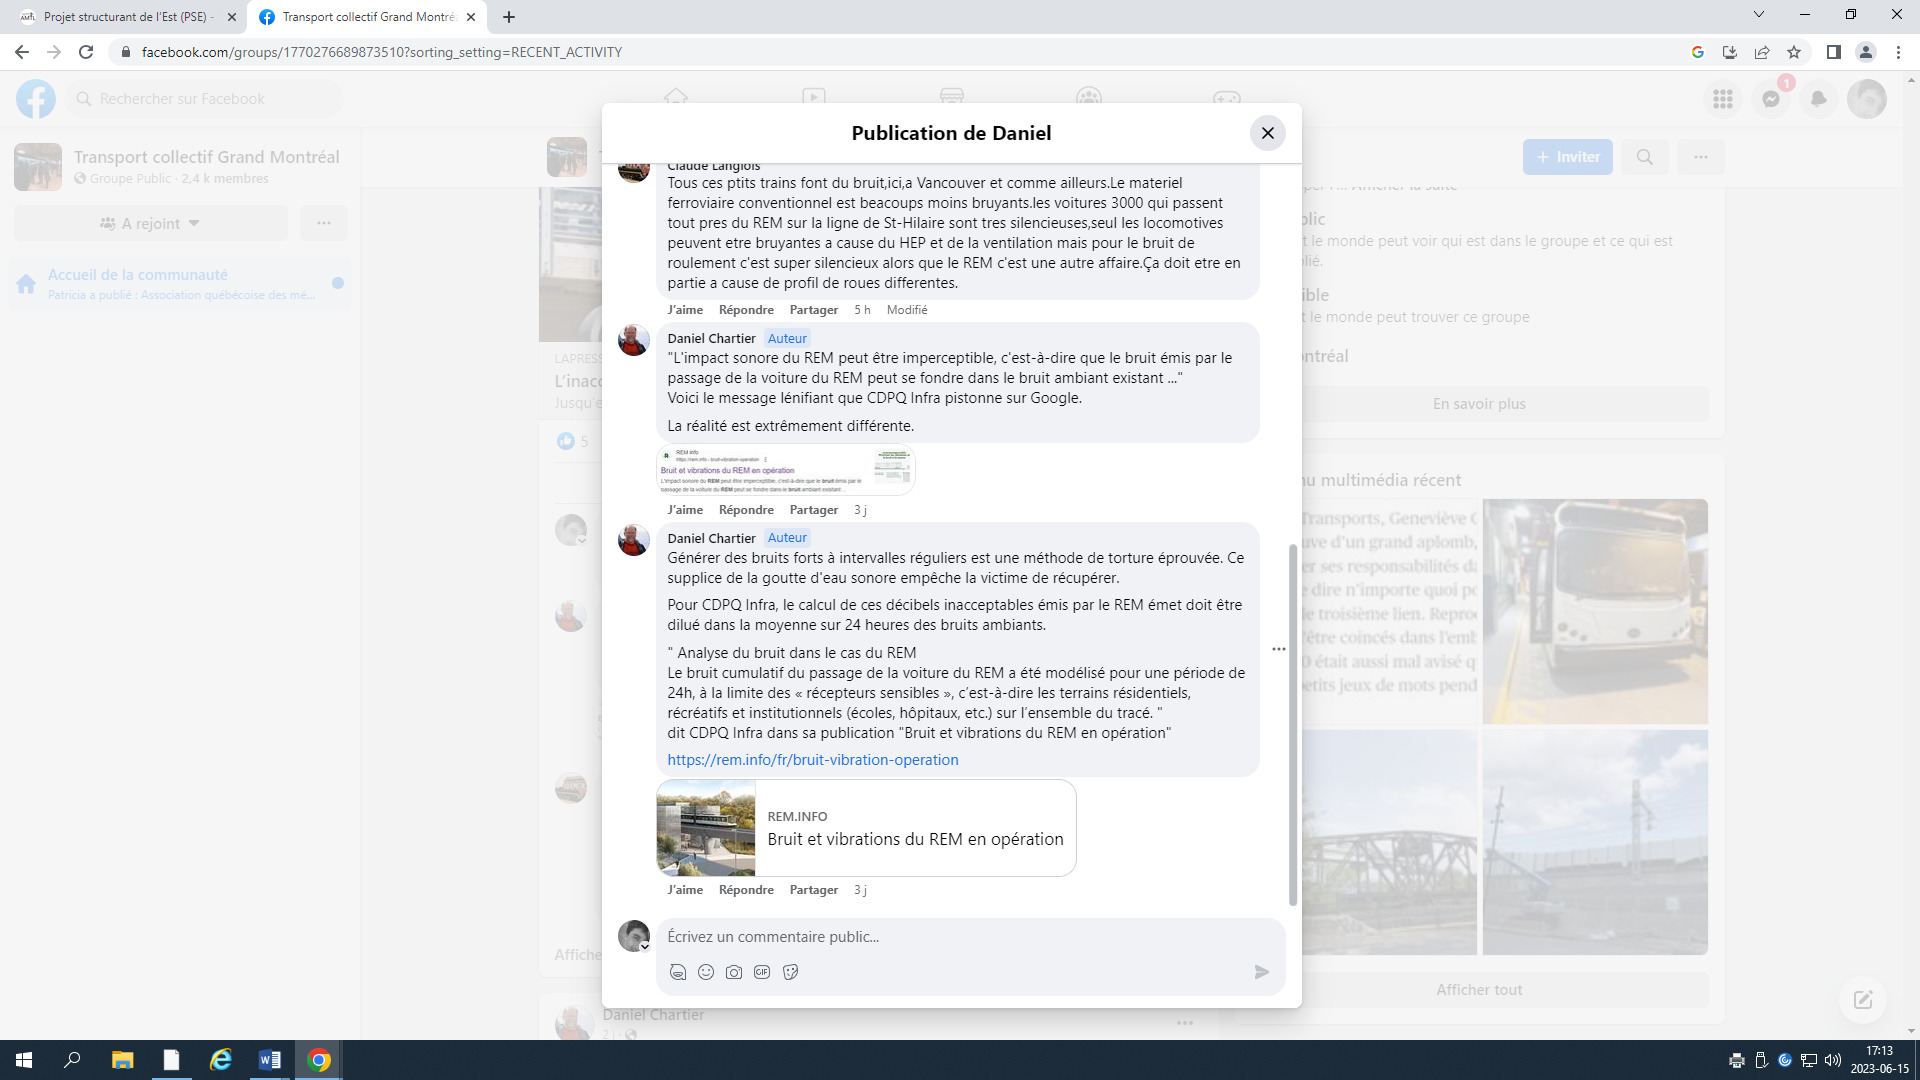The height and width of the screenshot is (1080, 1920).
Task: Click Répondre under the last comment with link preview
Action: [746, 890]
